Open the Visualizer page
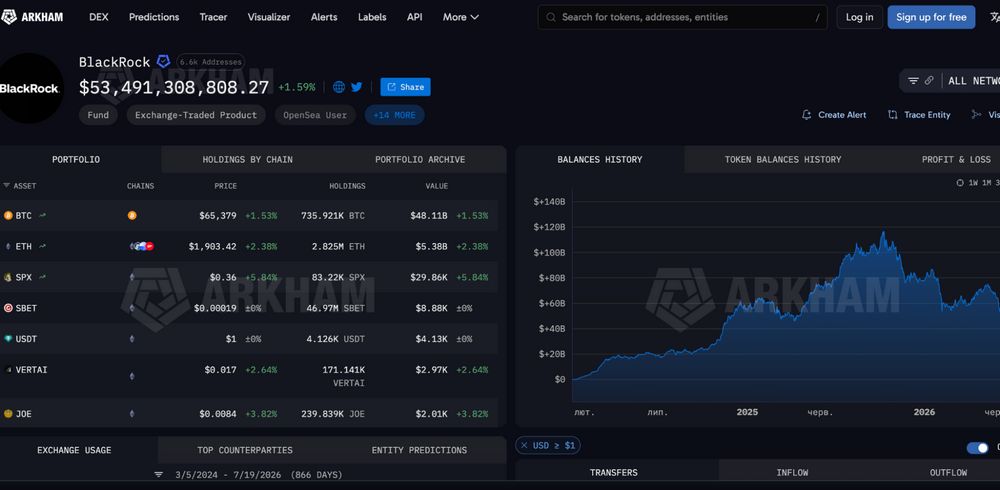 [268, 17]
